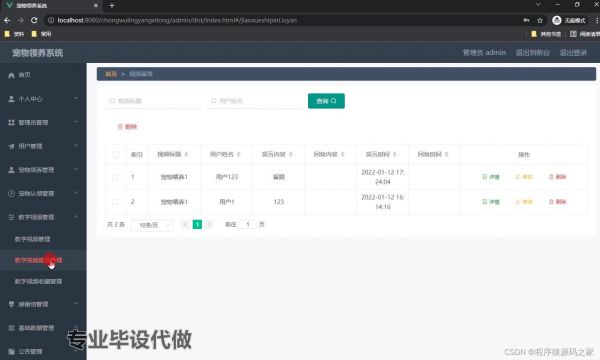The height and width of the screenshot is (360, 600).
Task: Check the checkbox for row 2
Action: [115, 202]
